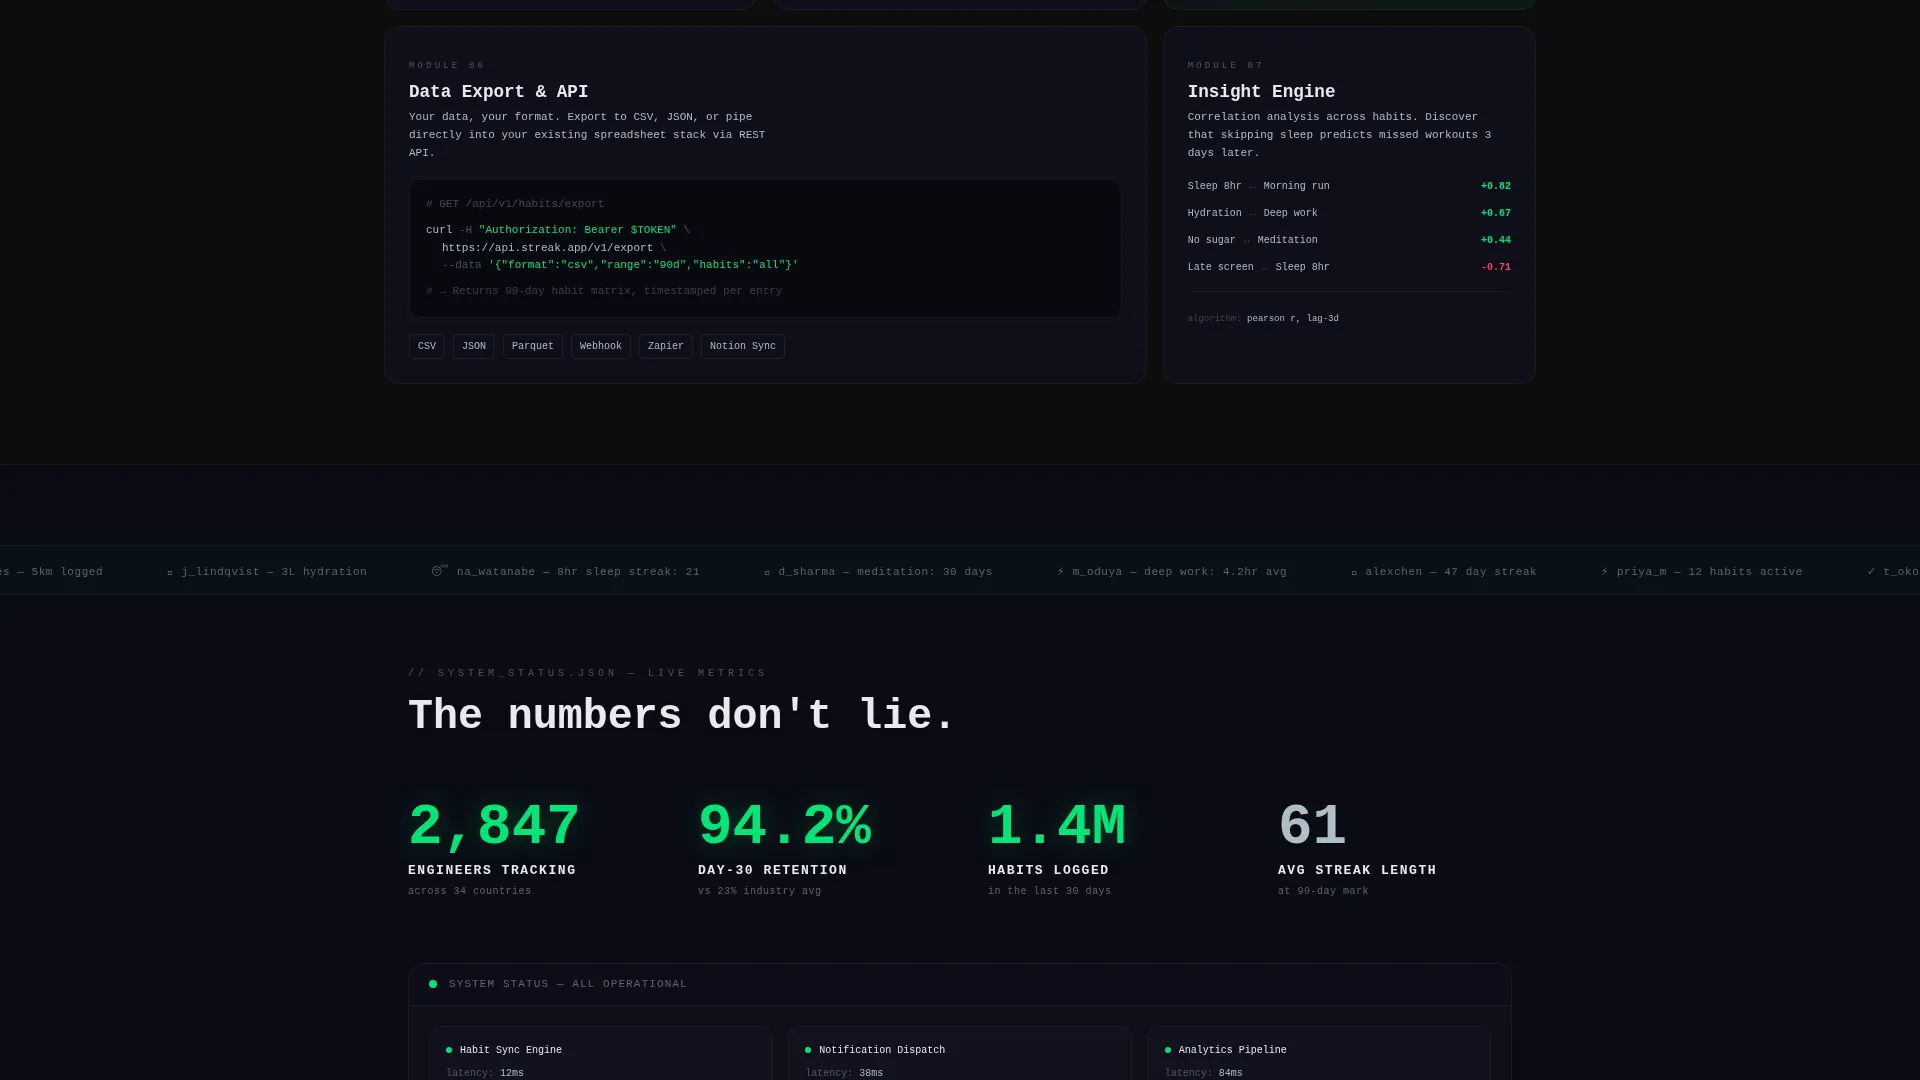Image resolution: width=1920 pixels, height=1080 pixels.
Task: Click the +0.82 correlation value
Action: (x=1496, y=186)
